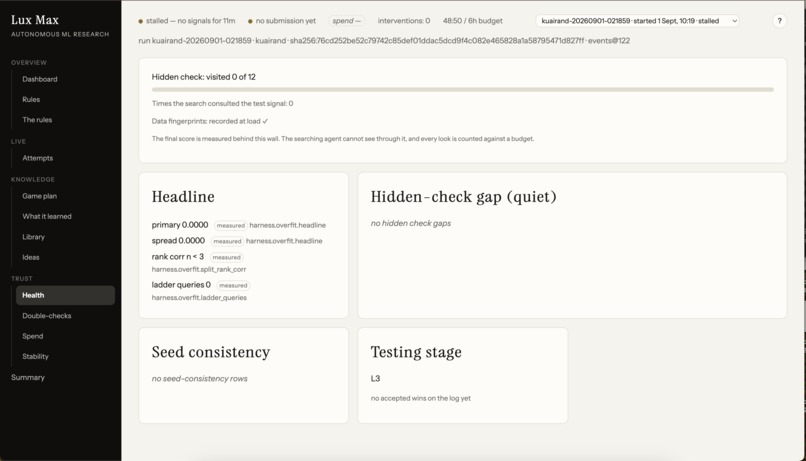
Task: Click no hidden check gaps text
Action: (x=411, y=223)
